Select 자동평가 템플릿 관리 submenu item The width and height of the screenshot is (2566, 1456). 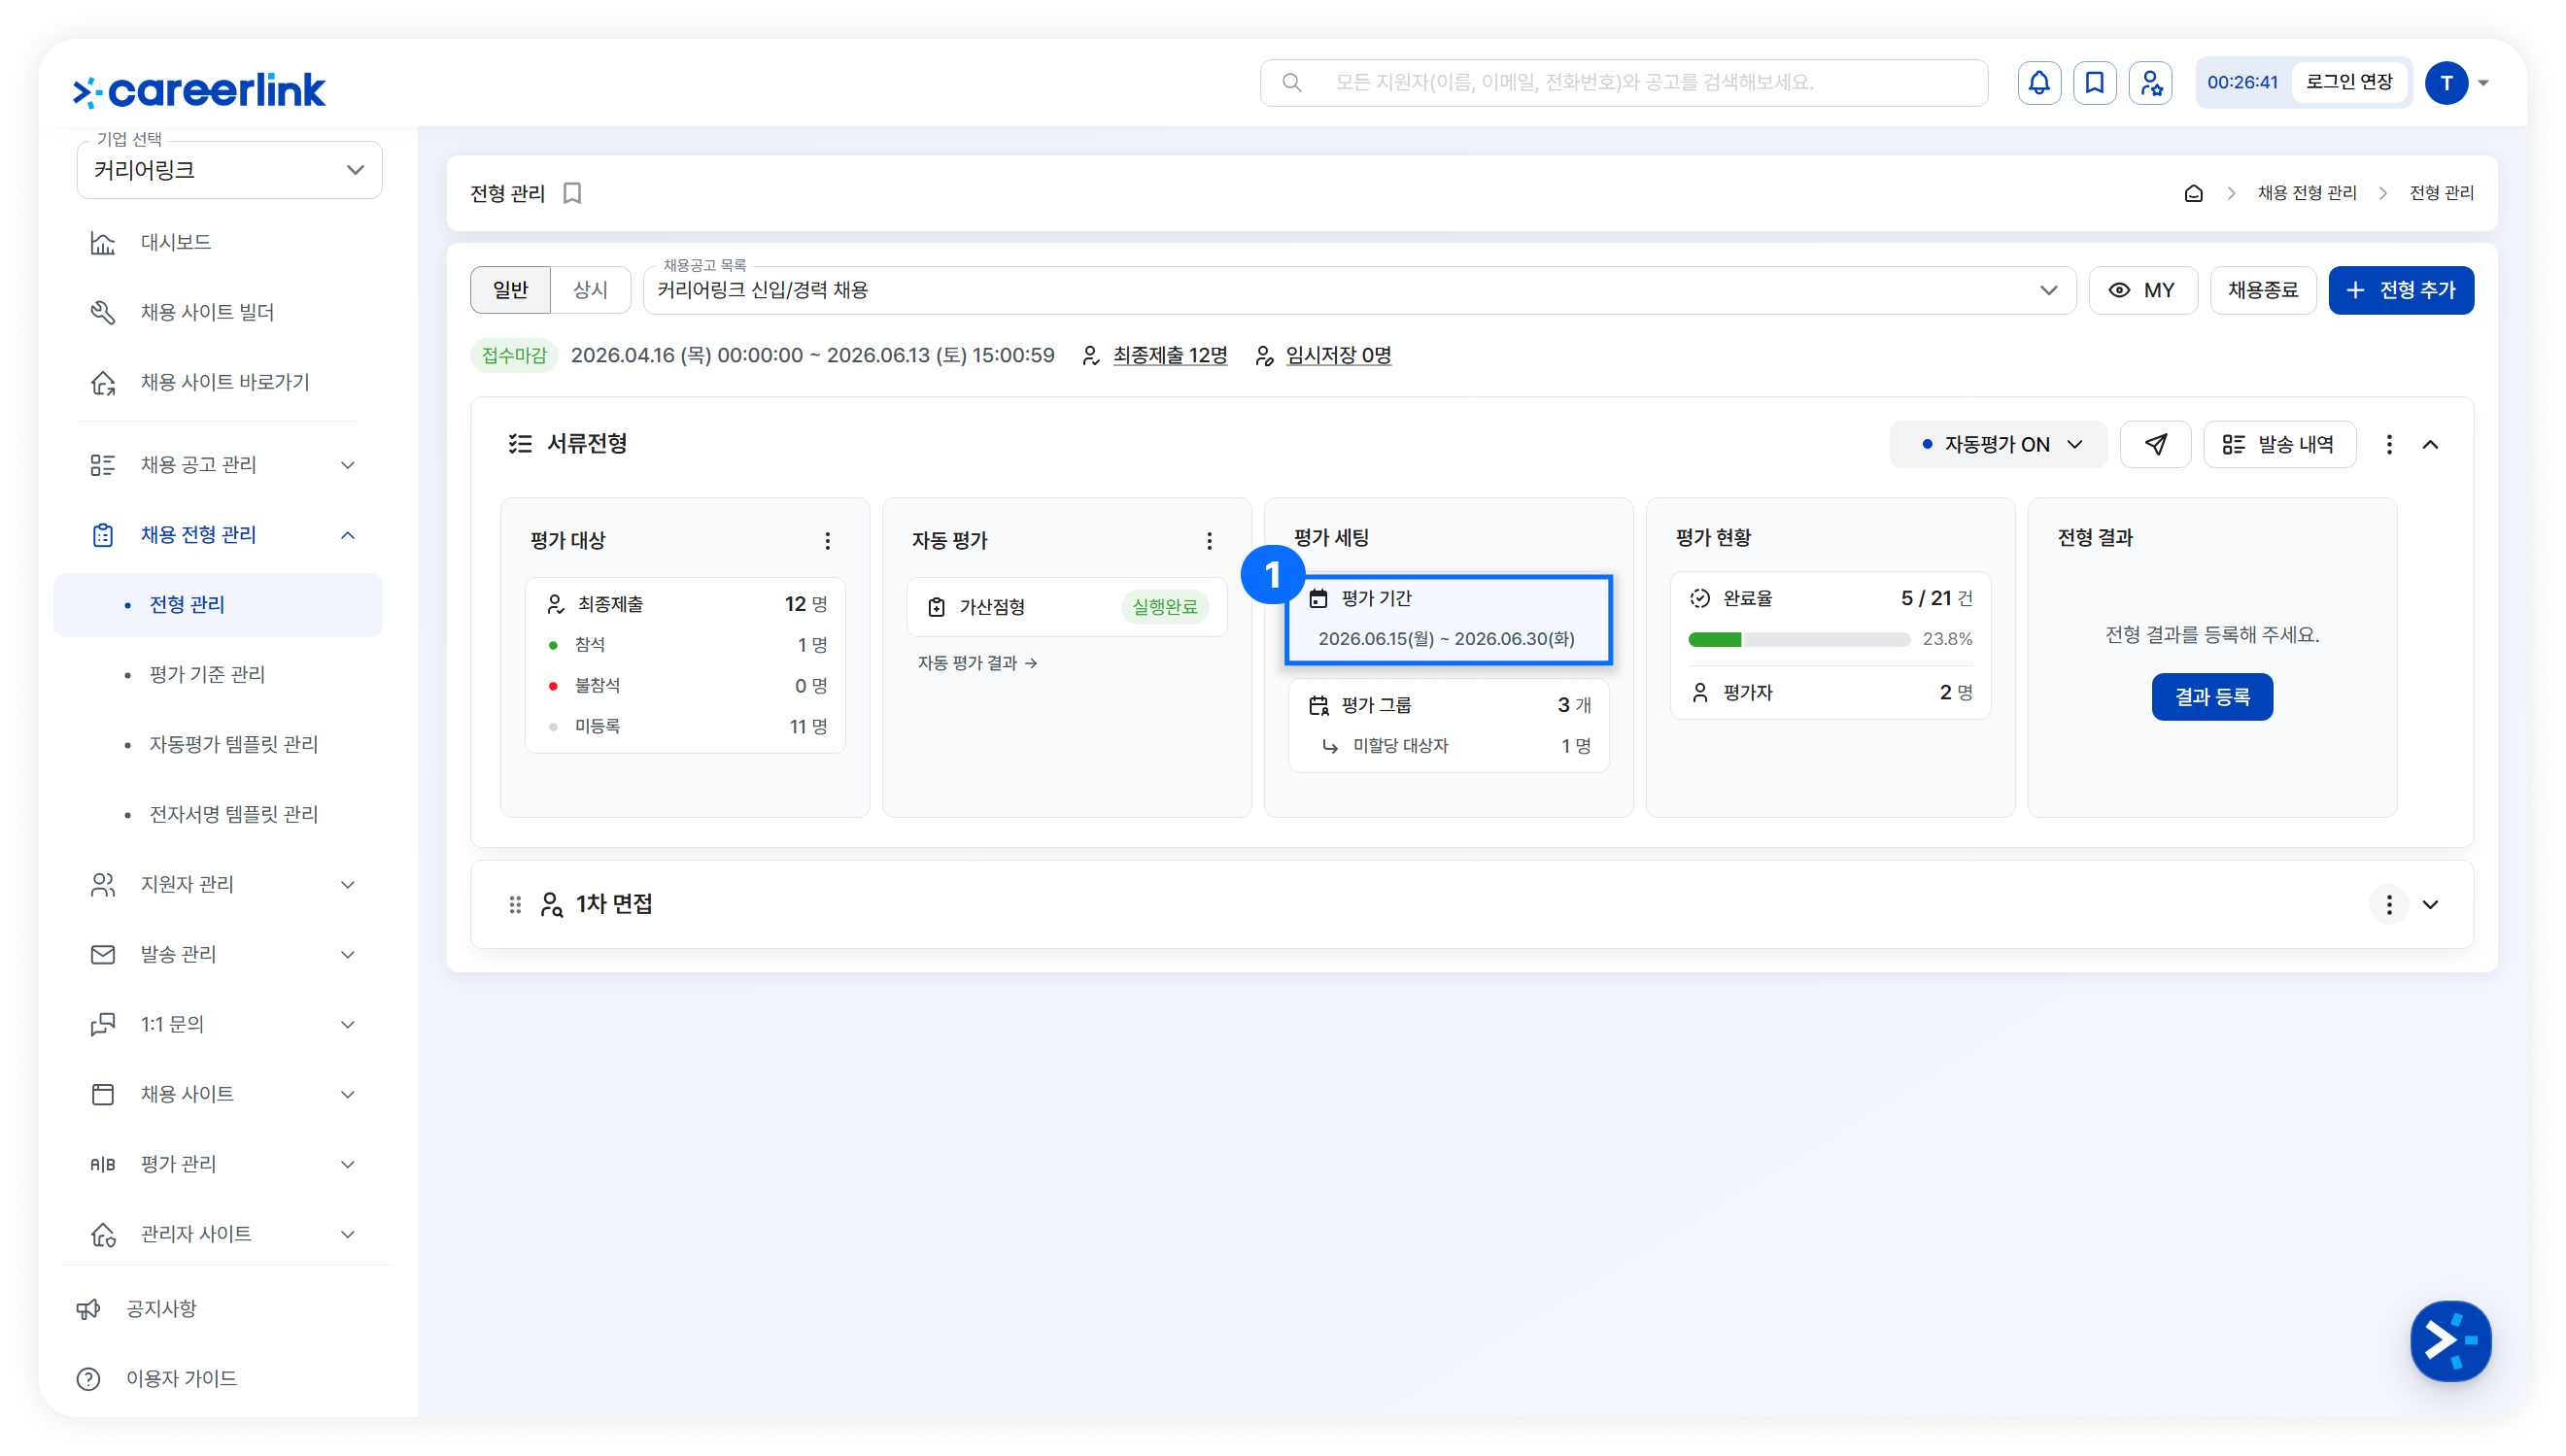pyautogui.click(x=218, y=745)
